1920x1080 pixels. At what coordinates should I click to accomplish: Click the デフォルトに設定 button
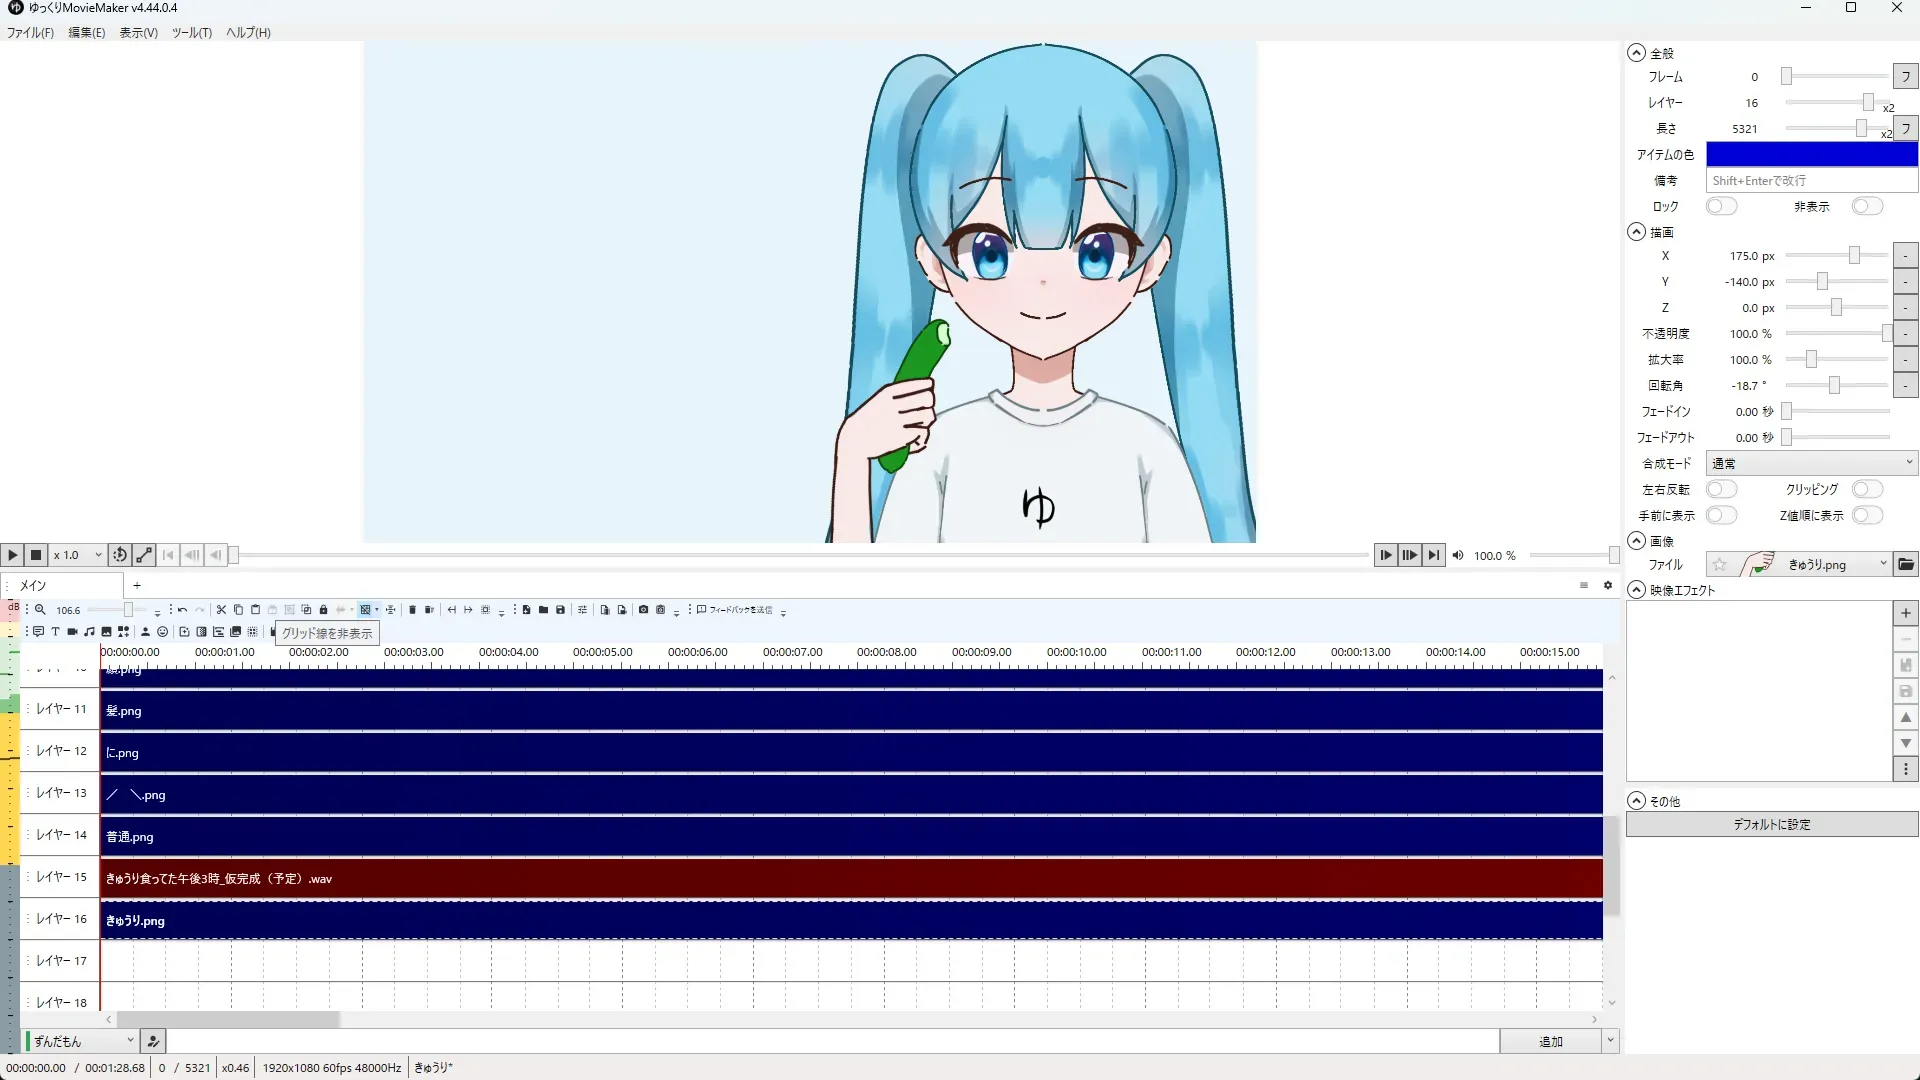1771,825
